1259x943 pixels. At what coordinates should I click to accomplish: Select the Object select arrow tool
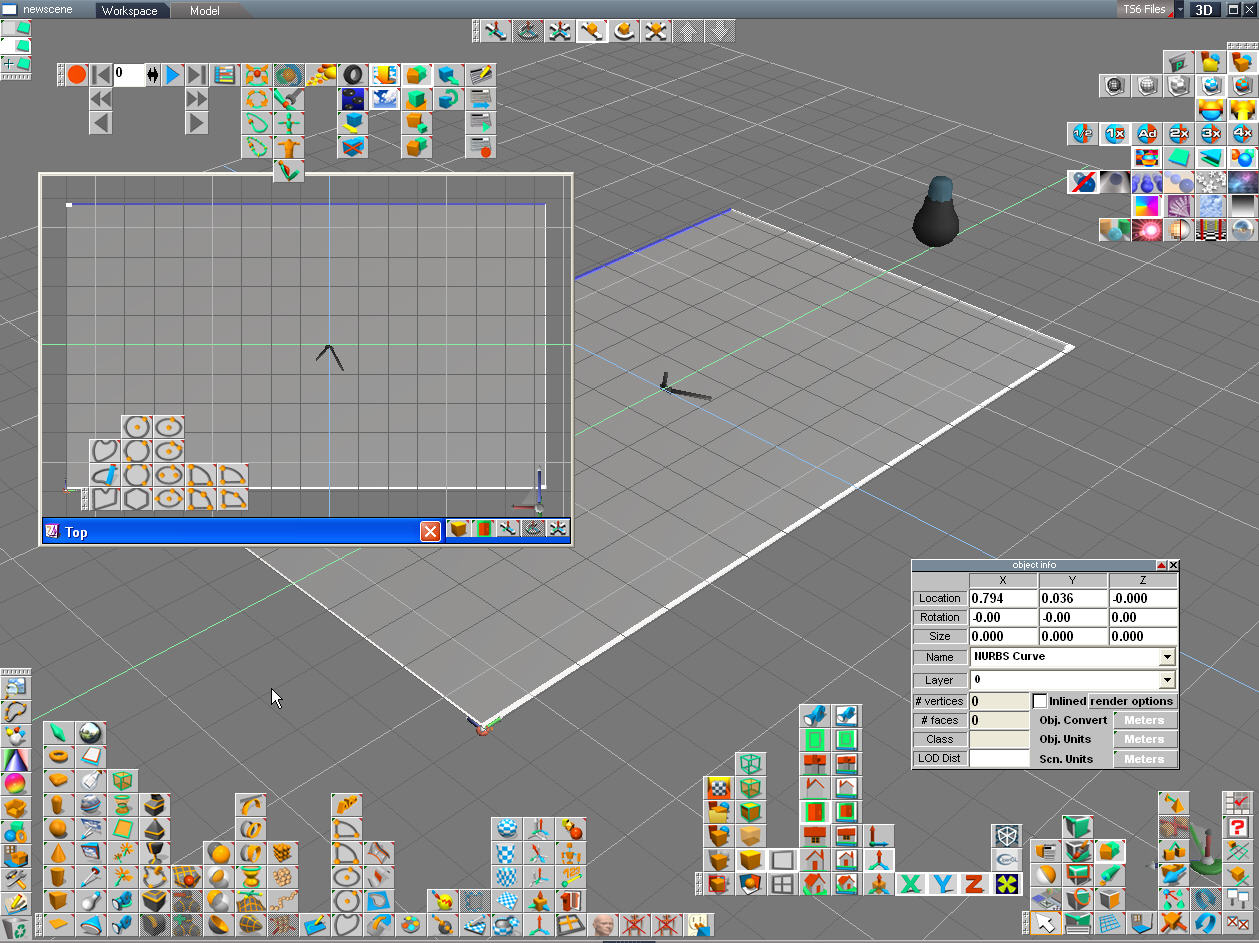pyautogui.click(x=1044, y=923)
